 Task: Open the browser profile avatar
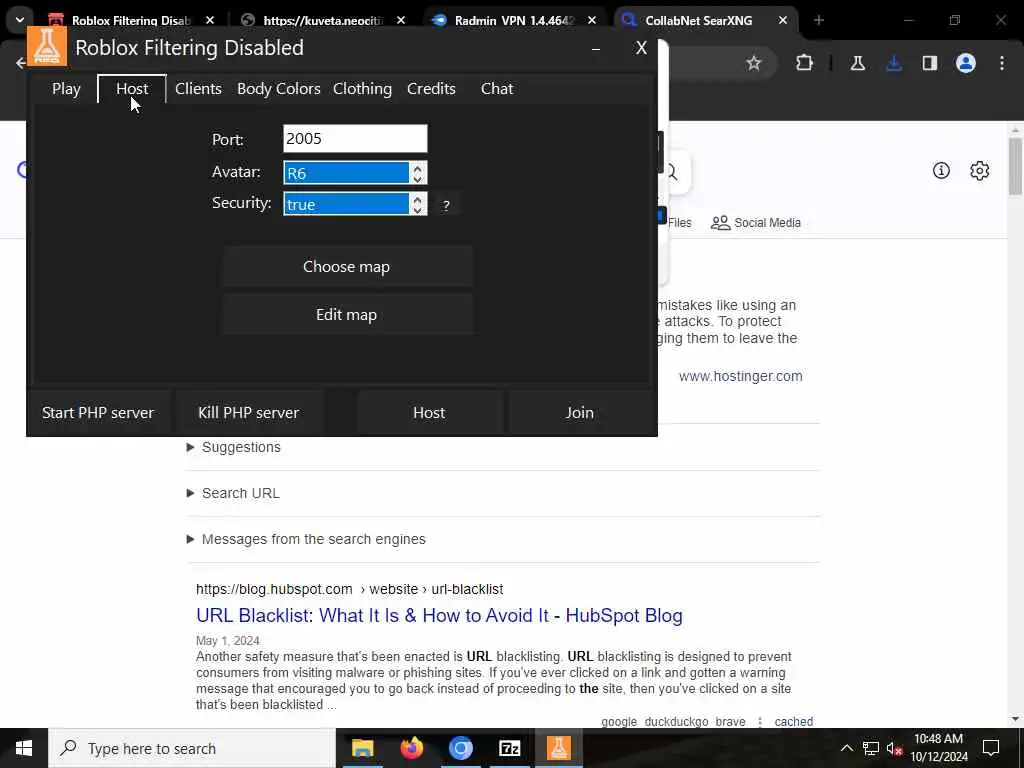pyautogui.click(x=966, y=63)
